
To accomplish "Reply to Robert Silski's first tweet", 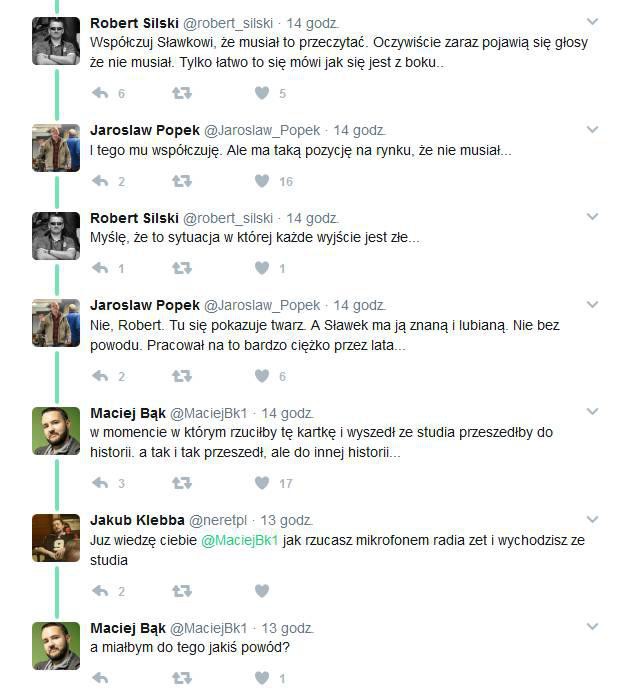I will (100, 93).
